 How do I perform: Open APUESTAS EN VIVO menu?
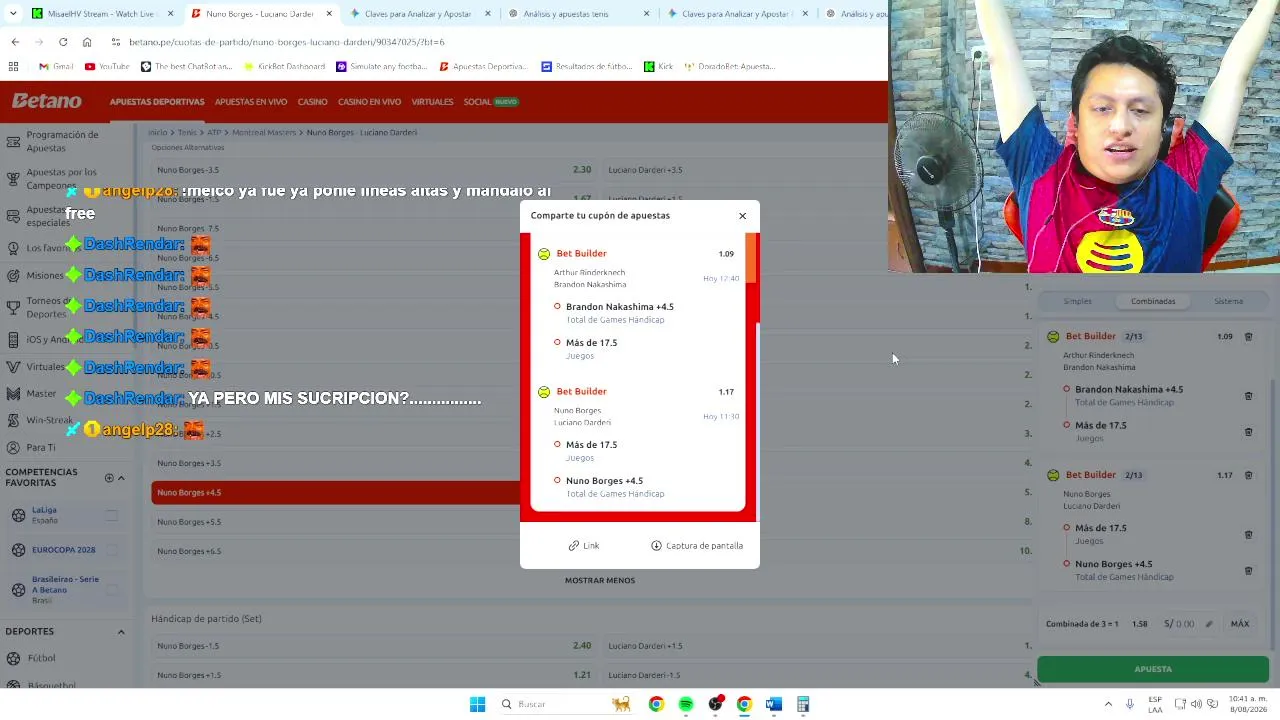[x=251, y=102]
